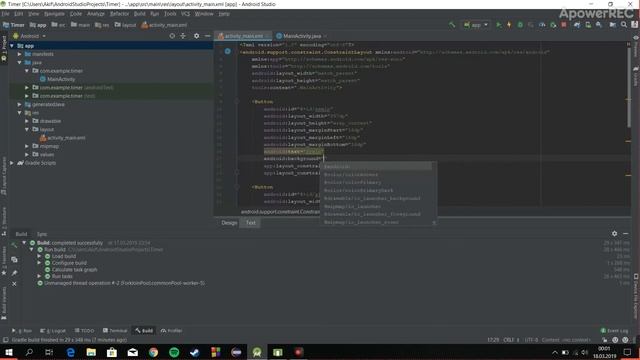Click the Debug app bug icon
Viewport: 640px width, 360px height.
(520, 25)
